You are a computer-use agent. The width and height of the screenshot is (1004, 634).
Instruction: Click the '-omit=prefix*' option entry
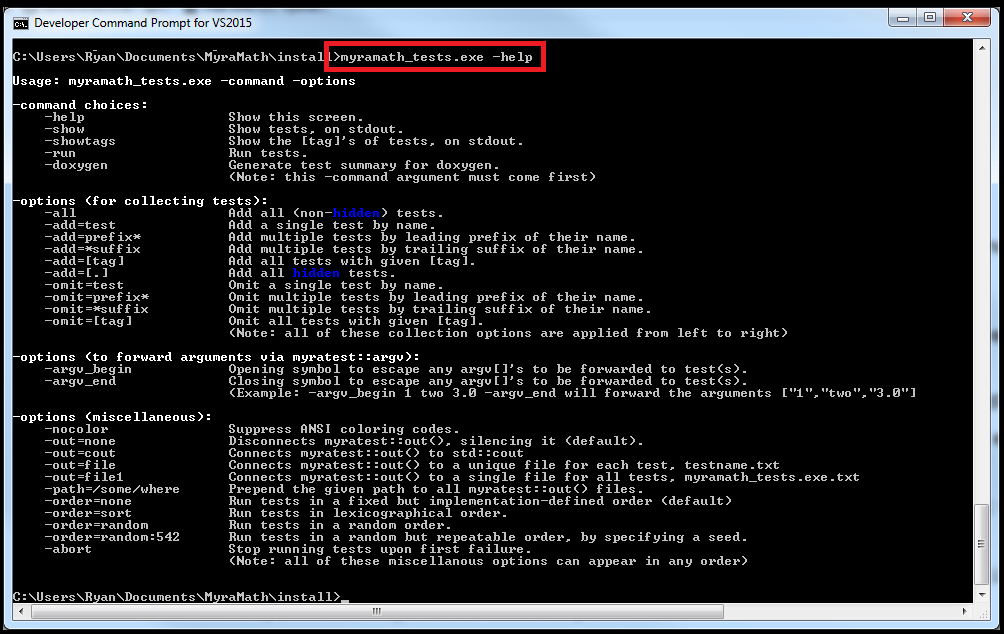point(96,297)
